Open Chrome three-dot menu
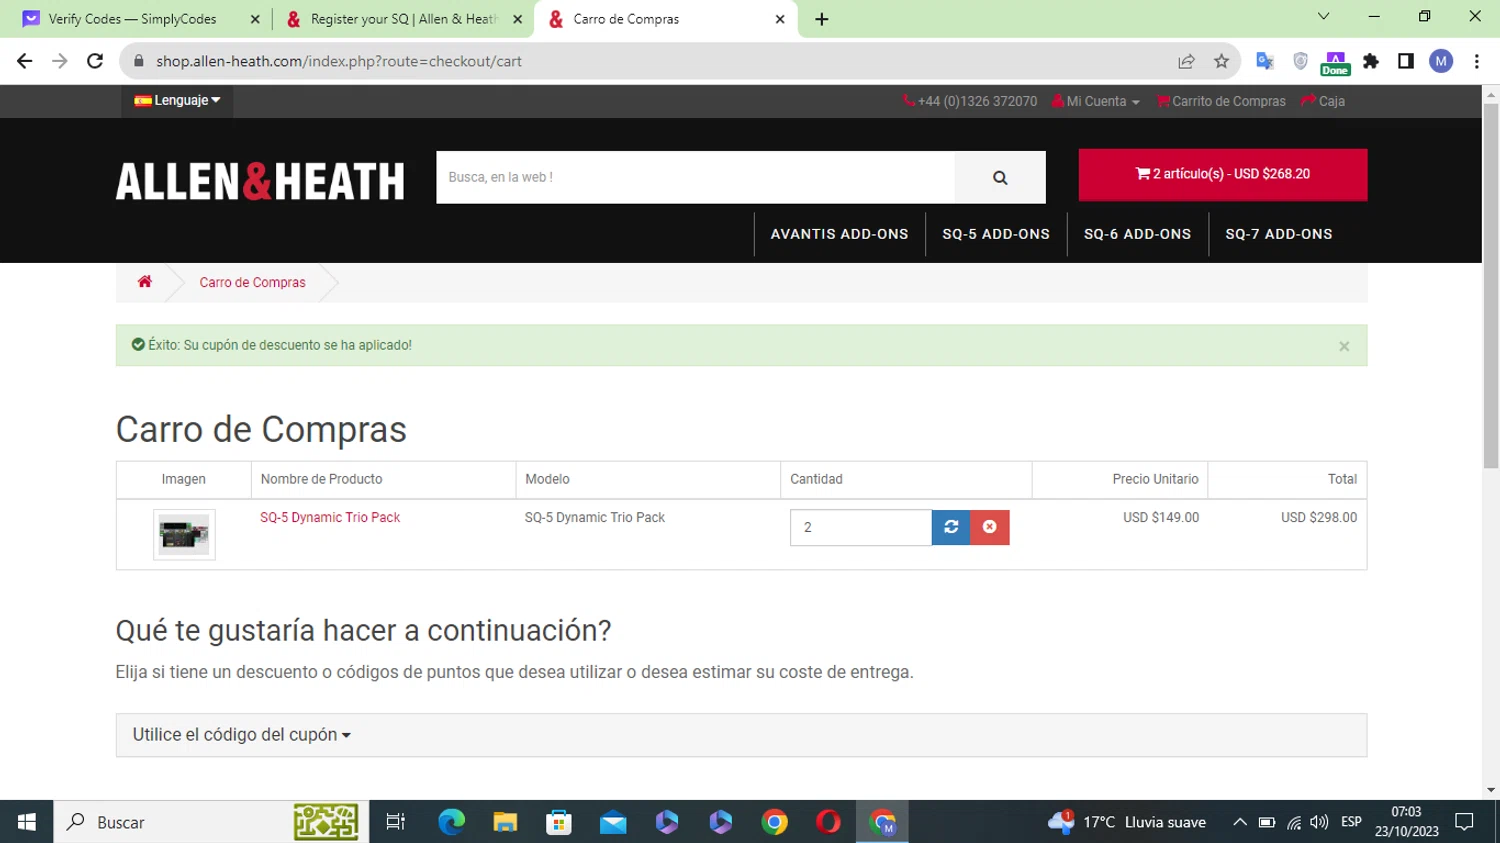The width and height of the screenshot is (1500, 843). [1477, 61]
